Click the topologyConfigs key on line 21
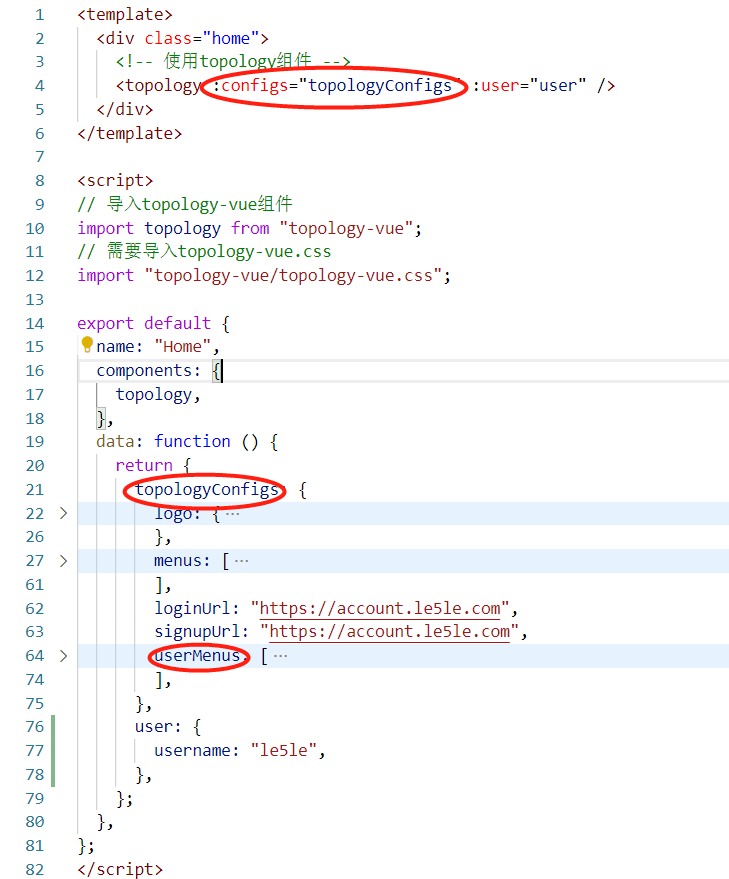The height and width of the screenshot is (879, 729). point(206,489)
